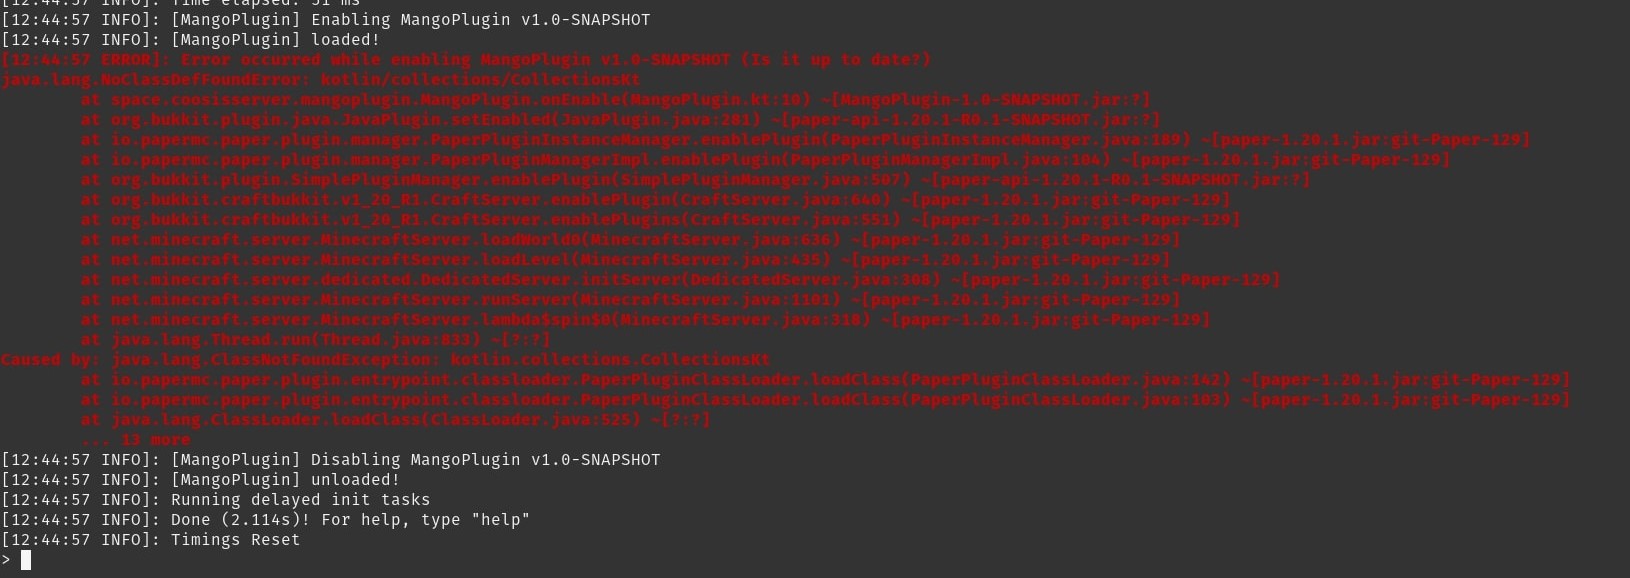
Task: Click the "Timings Reset" log line
Action: pyautogui.click(x=150, y=540)
